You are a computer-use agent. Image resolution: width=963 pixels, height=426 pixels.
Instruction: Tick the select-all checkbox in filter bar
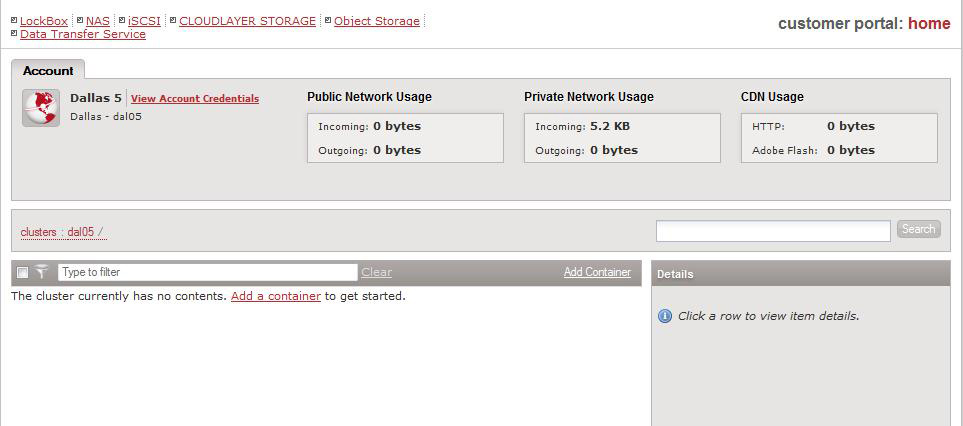coord(23,272)
